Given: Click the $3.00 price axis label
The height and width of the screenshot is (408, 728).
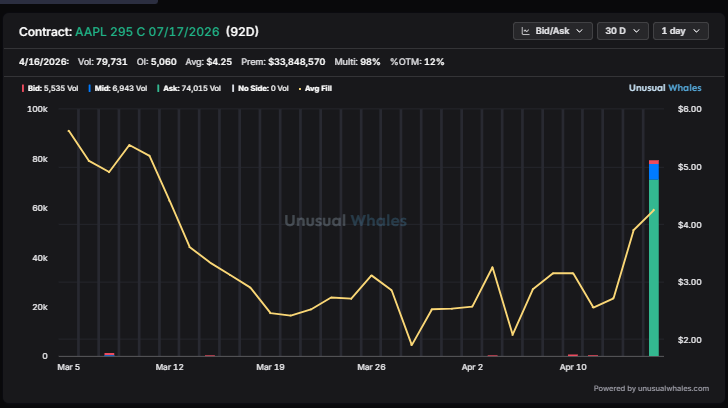Looking at the screenshot, I should 689,282.
